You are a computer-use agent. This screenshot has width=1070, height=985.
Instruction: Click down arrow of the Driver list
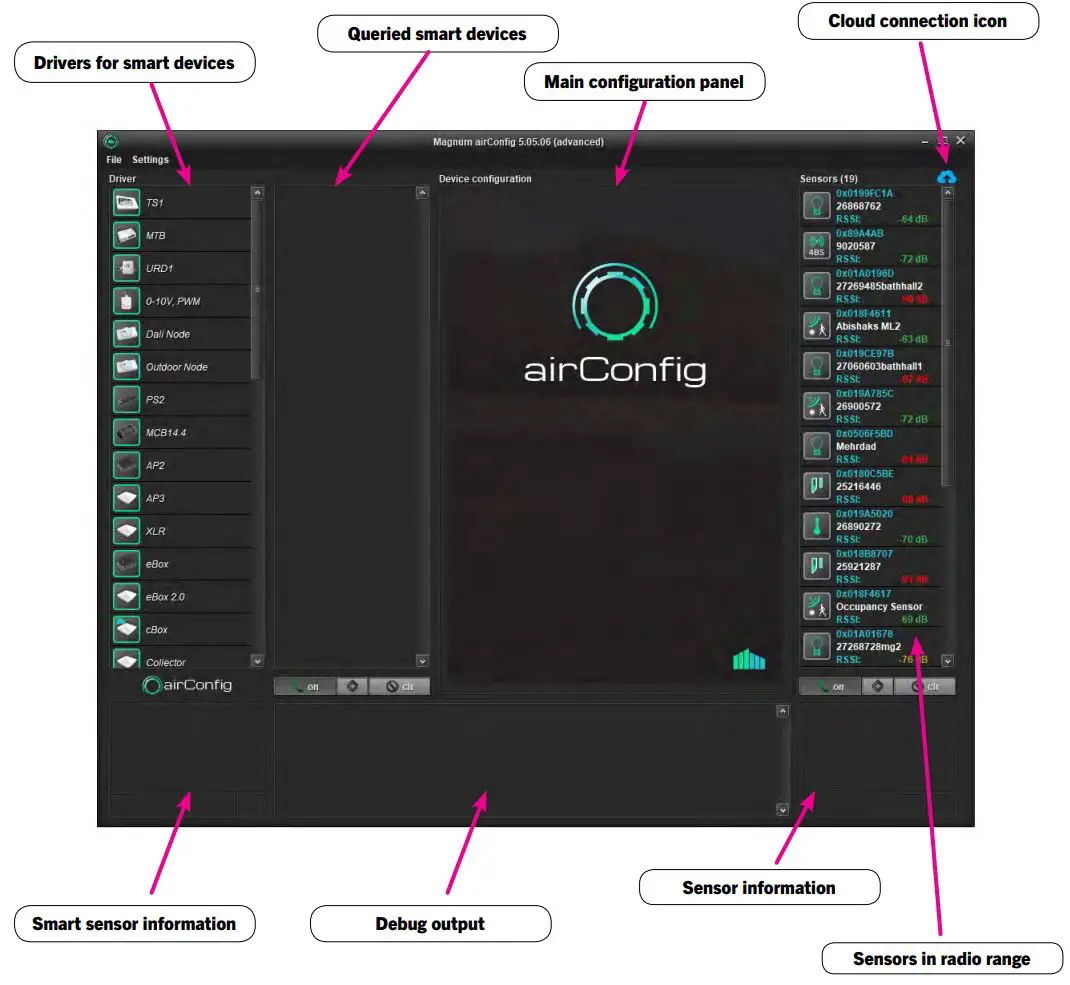[257, 661]
